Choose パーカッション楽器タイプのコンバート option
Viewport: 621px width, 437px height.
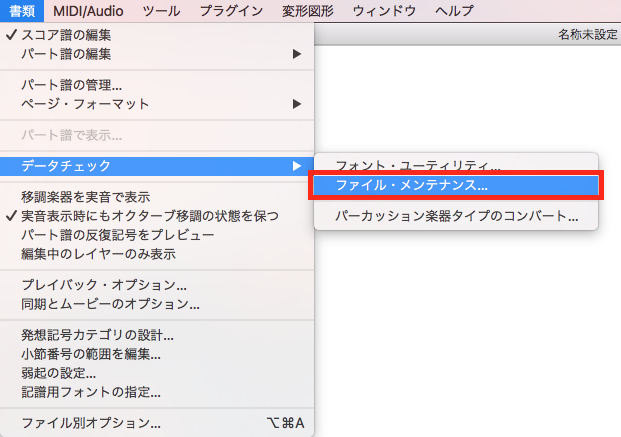pos(456,215)
